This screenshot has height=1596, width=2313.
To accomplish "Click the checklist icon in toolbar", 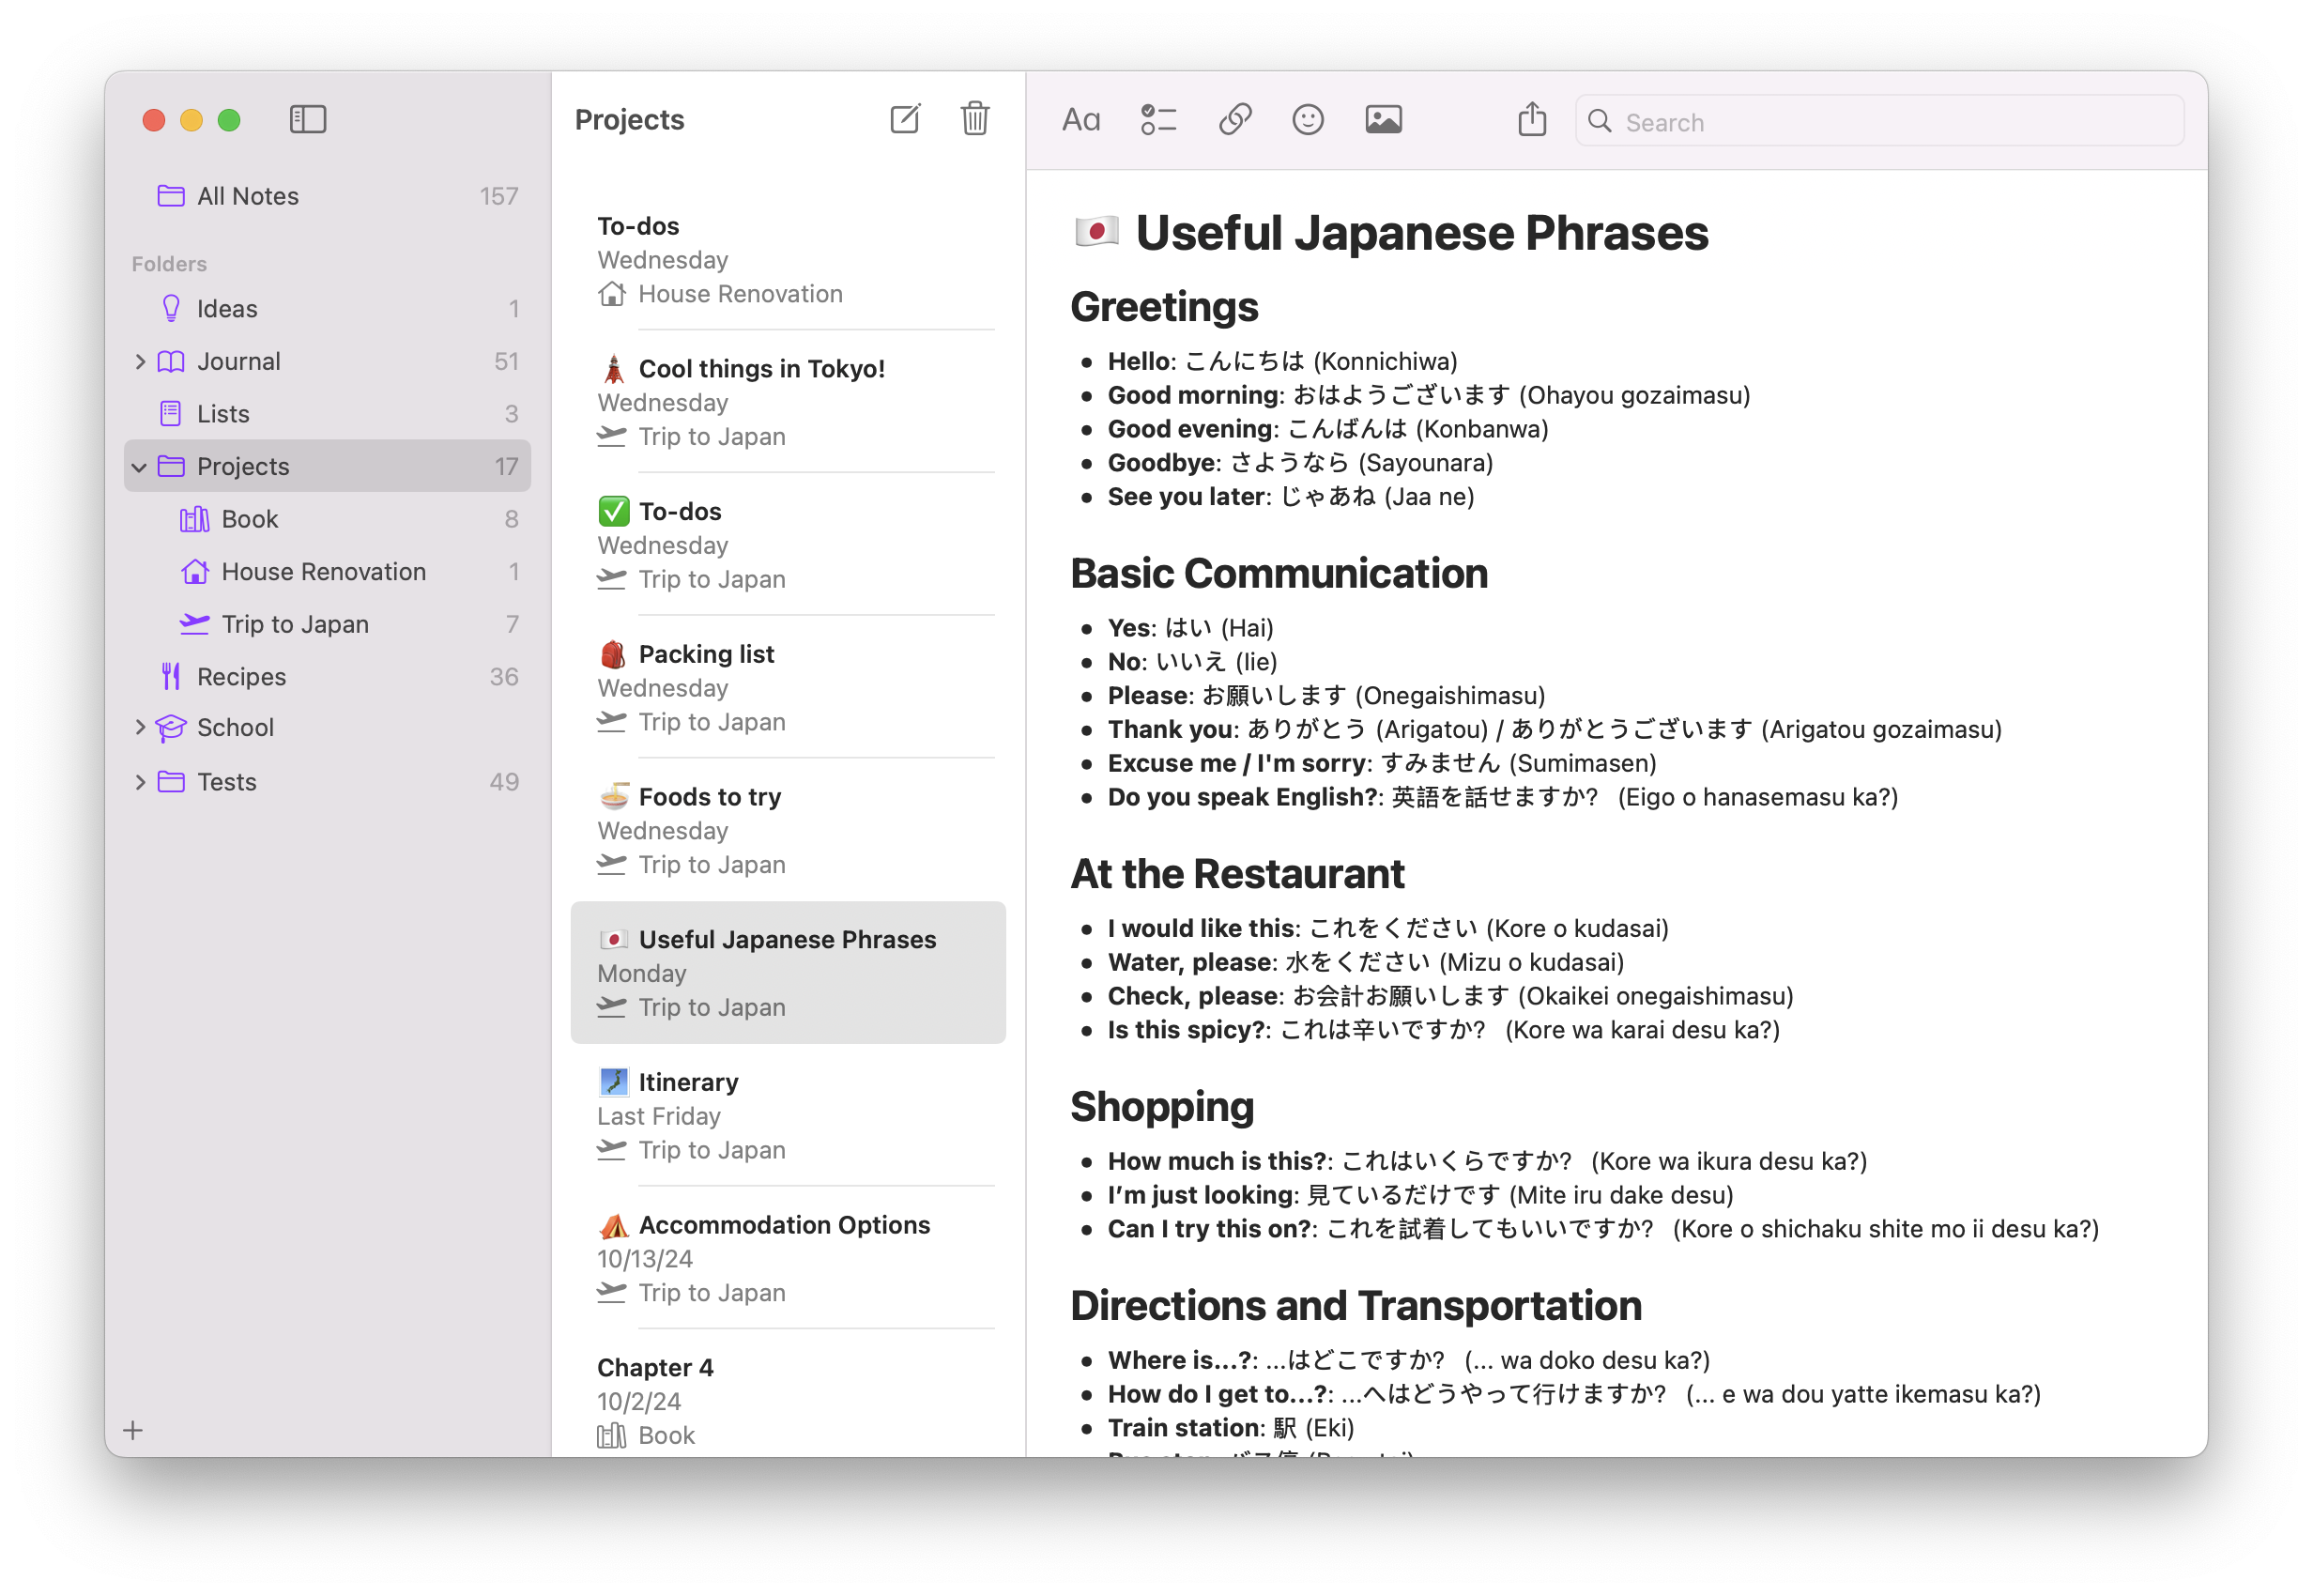I will coord(1160,119).
